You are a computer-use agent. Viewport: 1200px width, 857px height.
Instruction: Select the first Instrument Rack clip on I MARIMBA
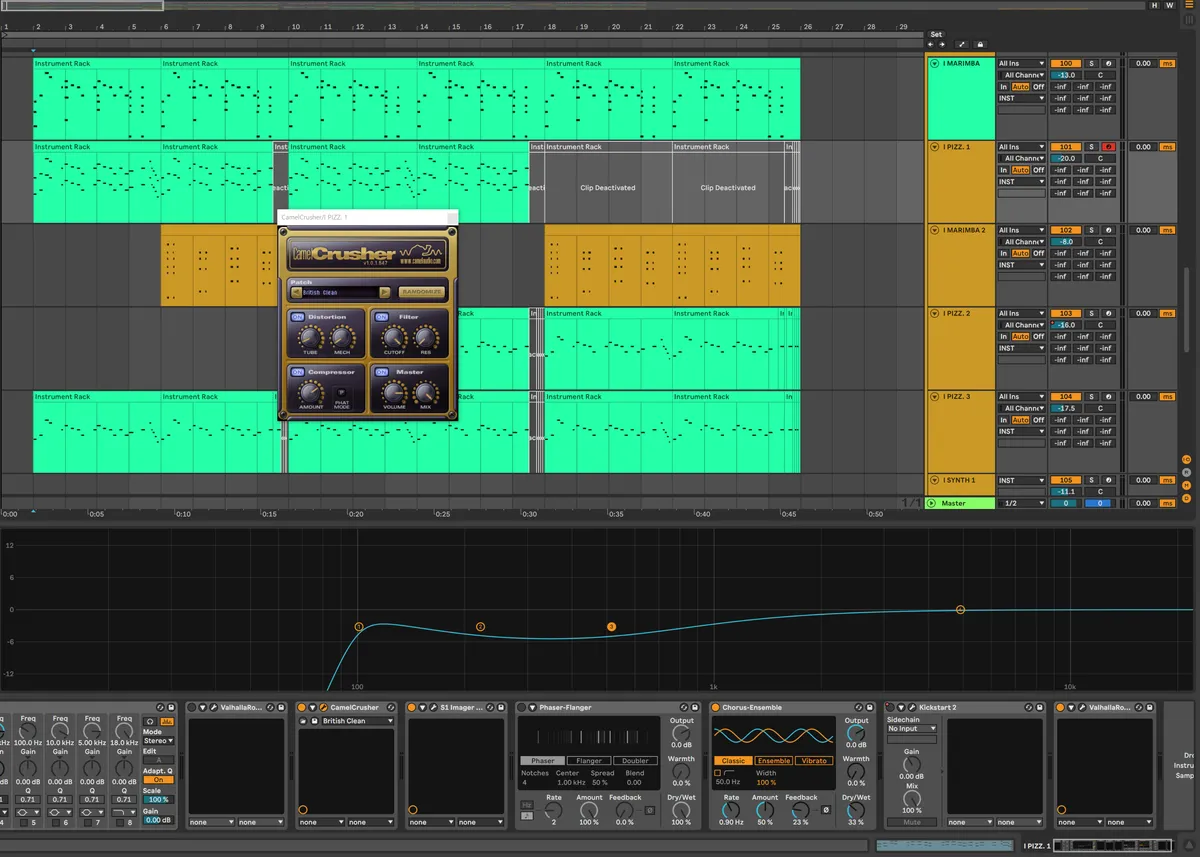[x=97, y=98]
